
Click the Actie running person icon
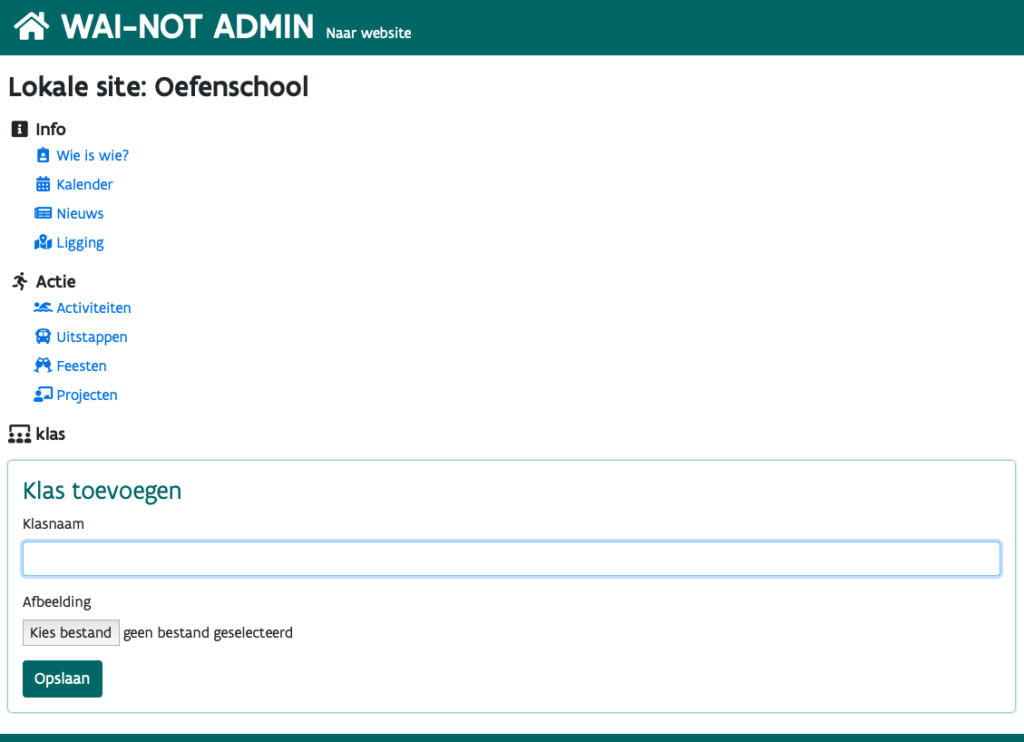[20, 281]
